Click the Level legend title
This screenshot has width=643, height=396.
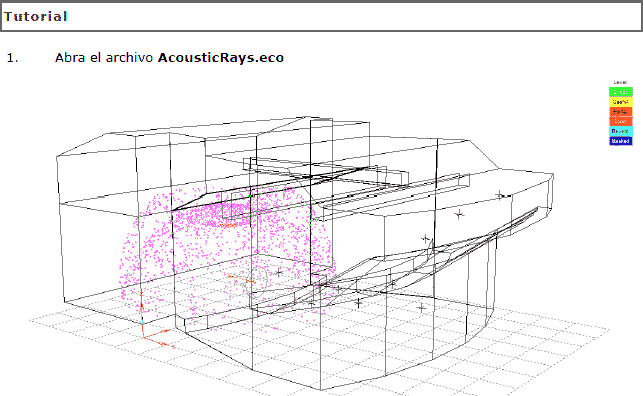pos(620,82)
